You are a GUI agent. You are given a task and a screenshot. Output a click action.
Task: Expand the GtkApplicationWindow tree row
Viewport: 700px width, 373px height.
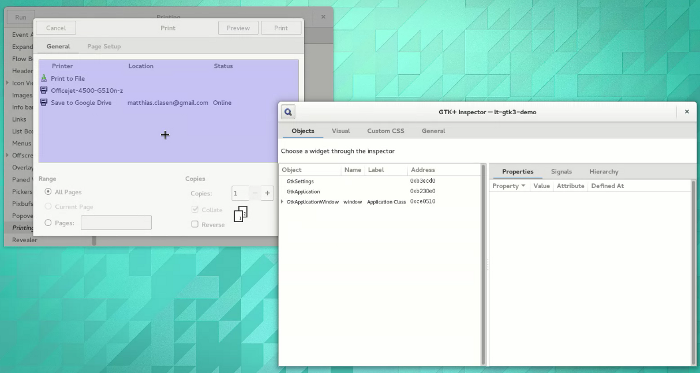[x=282, y=202]
